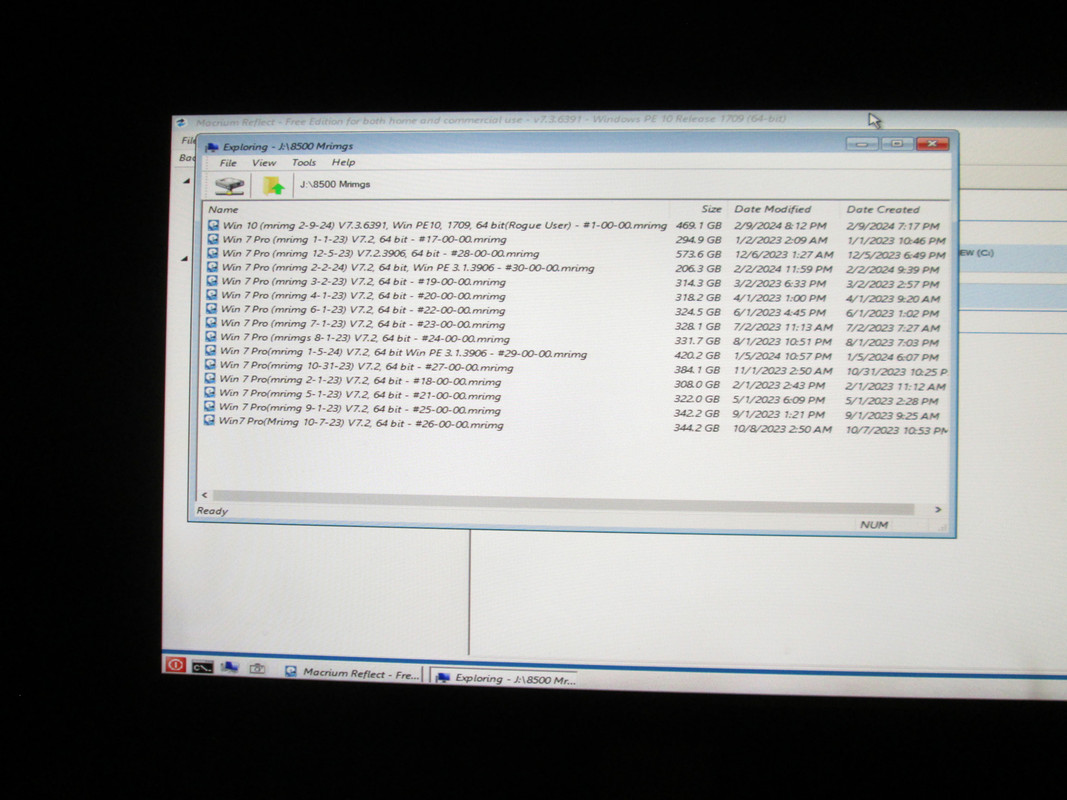Select the Win 7 Pro #29-00-00.mrimg file icon

pyautogui.click(x=211, y=351)
